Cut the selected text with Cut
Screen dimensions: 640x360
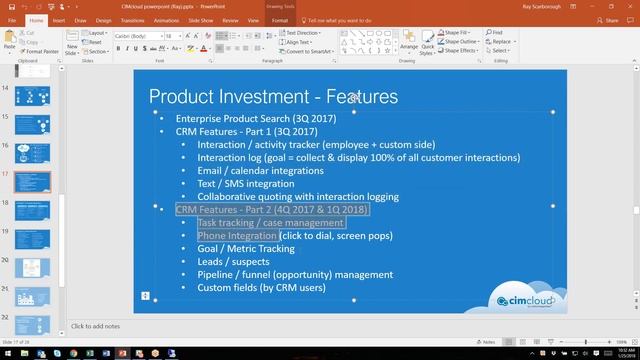[x=27, y=33]
